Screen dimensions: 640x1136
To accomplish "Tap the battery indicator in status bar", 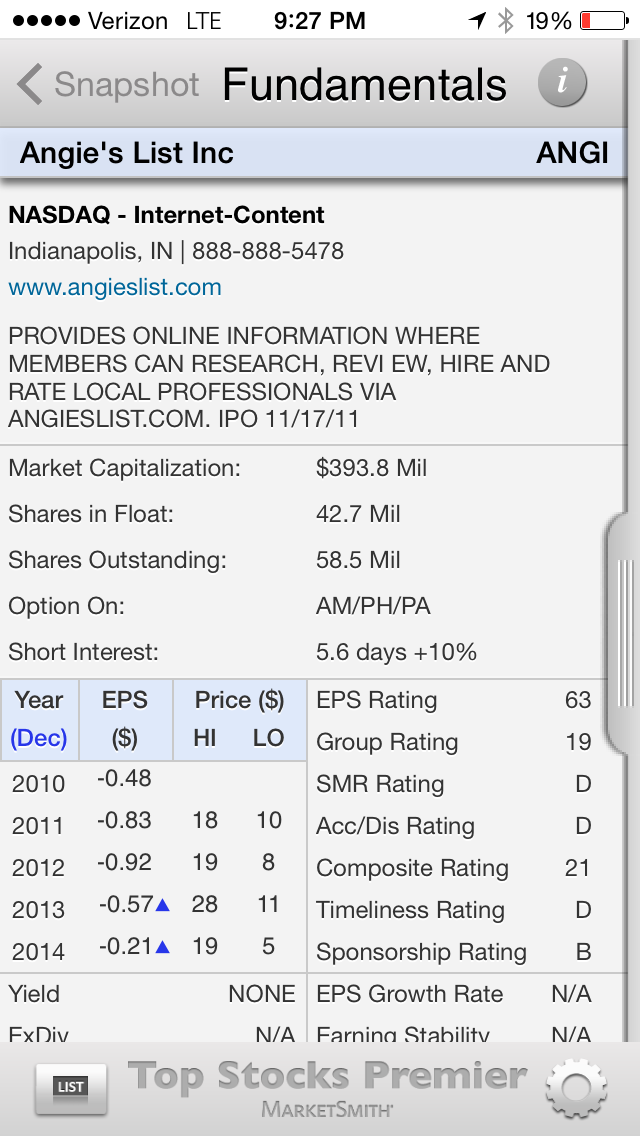I will coord(604,21).
